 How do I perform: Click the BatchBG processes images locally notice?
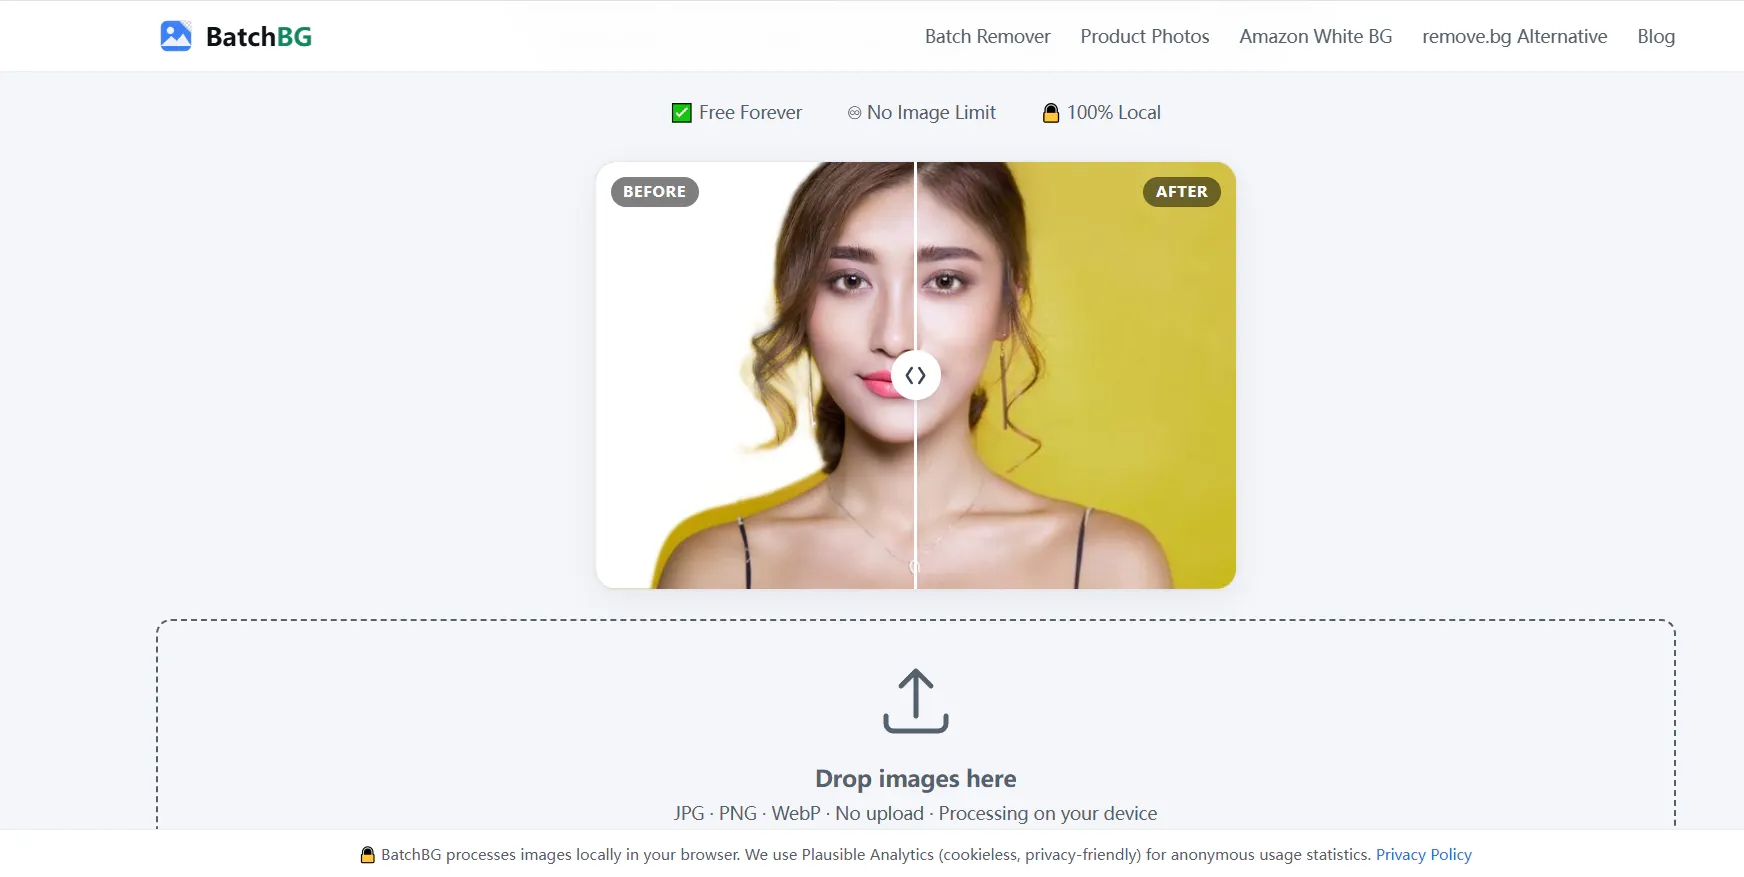pos(876,855)
